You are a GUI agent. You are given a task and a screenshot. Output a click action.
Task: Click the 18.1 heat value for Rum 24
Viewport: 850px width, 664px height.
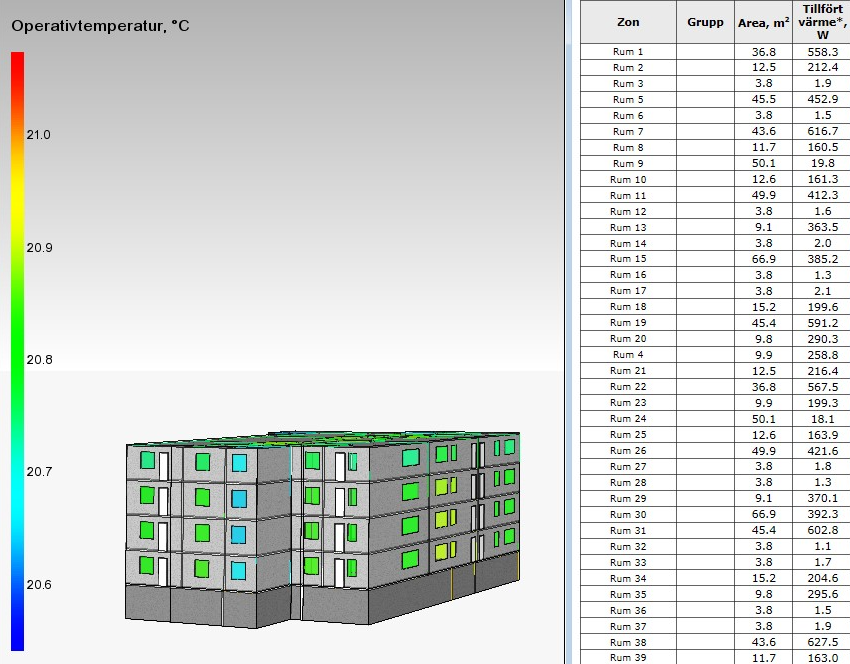(x=822, y=419)
